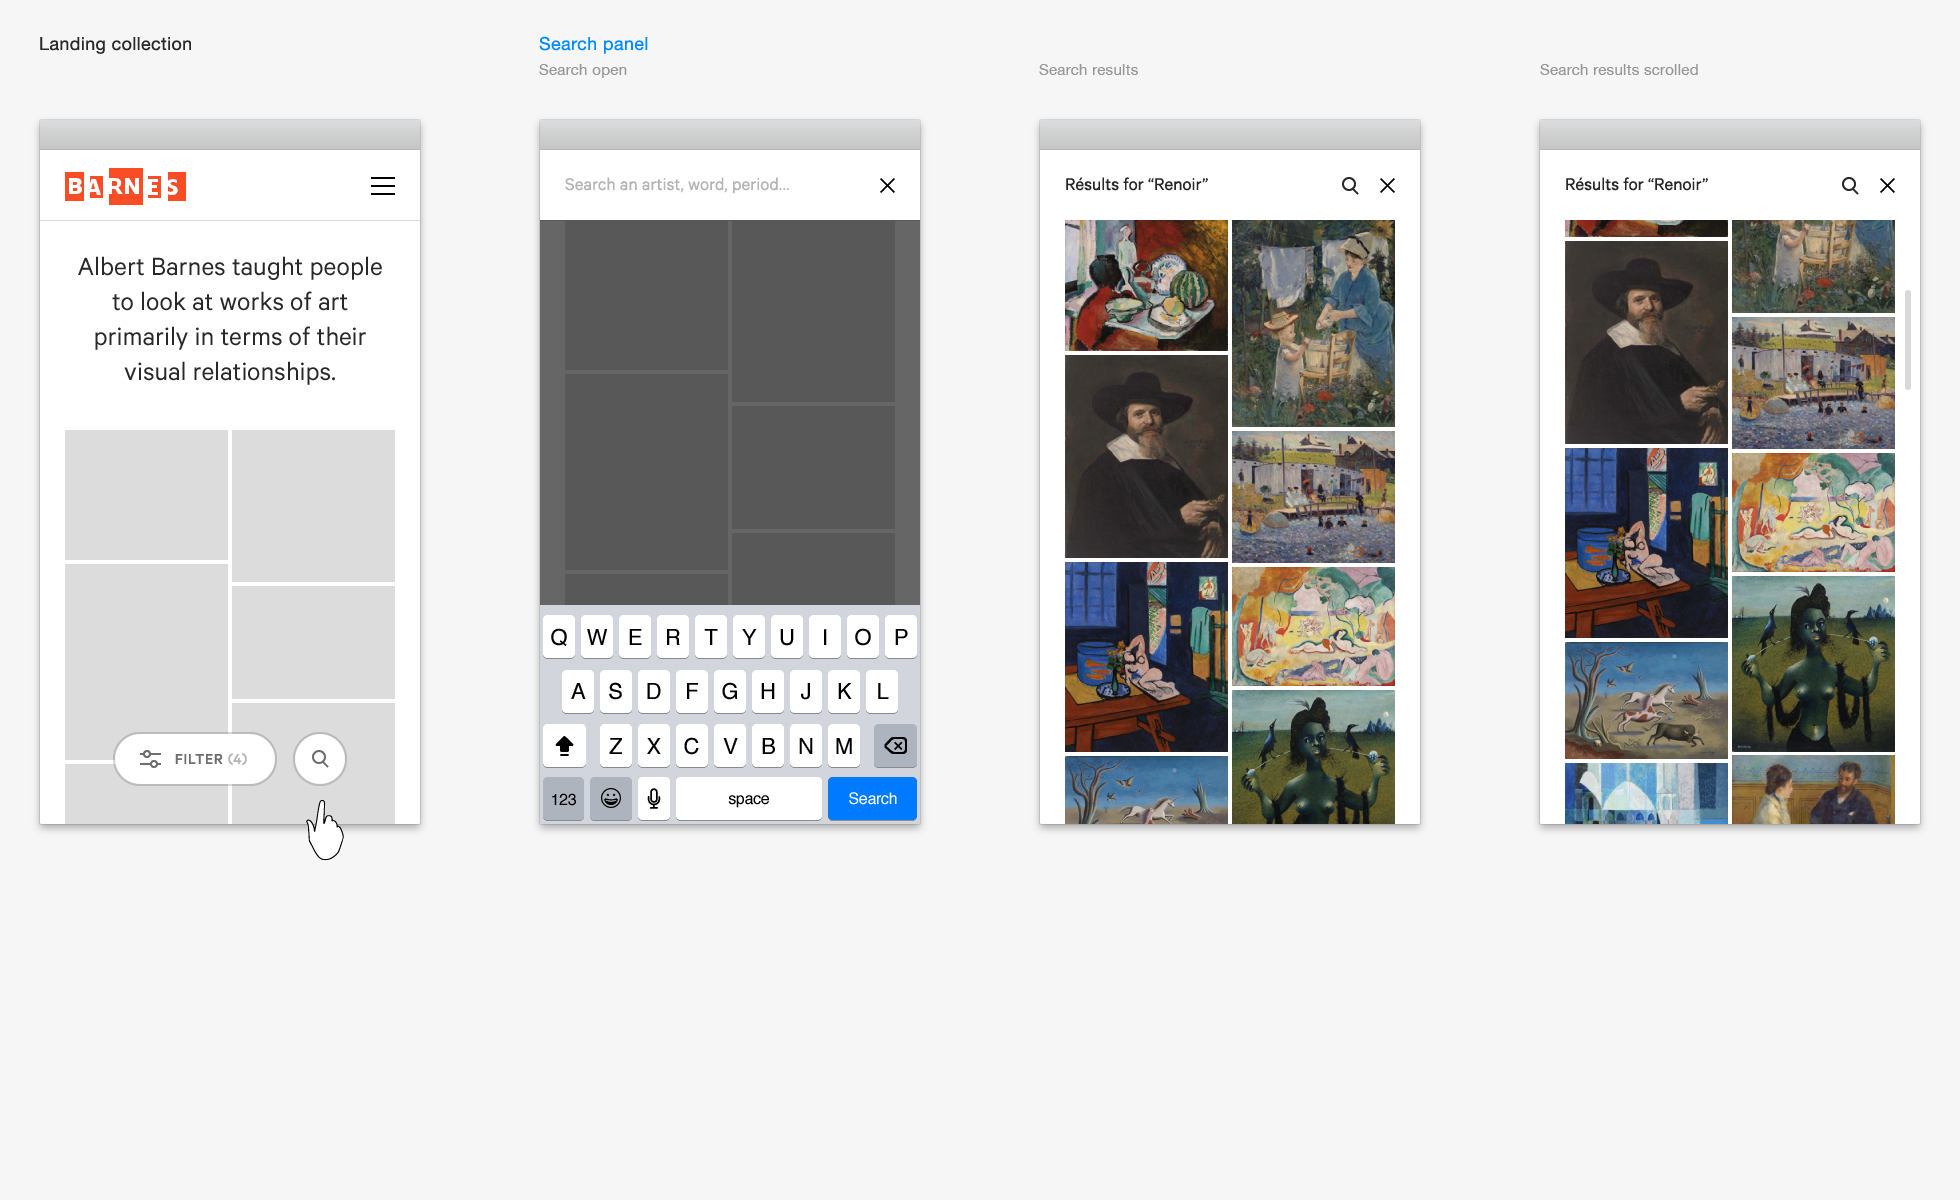Tap the space bar key
Viewport: 1960px width, 1200px height.
(748, 798)
